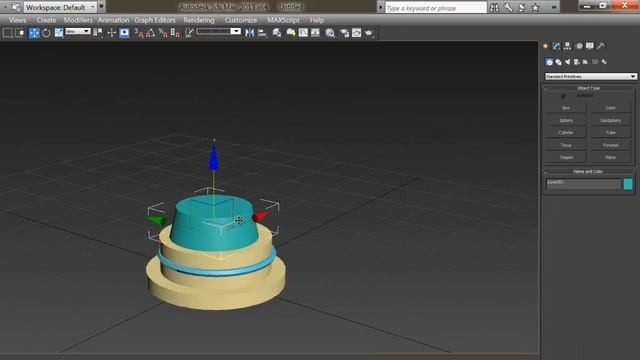This screenshot has width=640, height=360.
Task: Click the Teapot primitive button
Action: tap(566, 157)
